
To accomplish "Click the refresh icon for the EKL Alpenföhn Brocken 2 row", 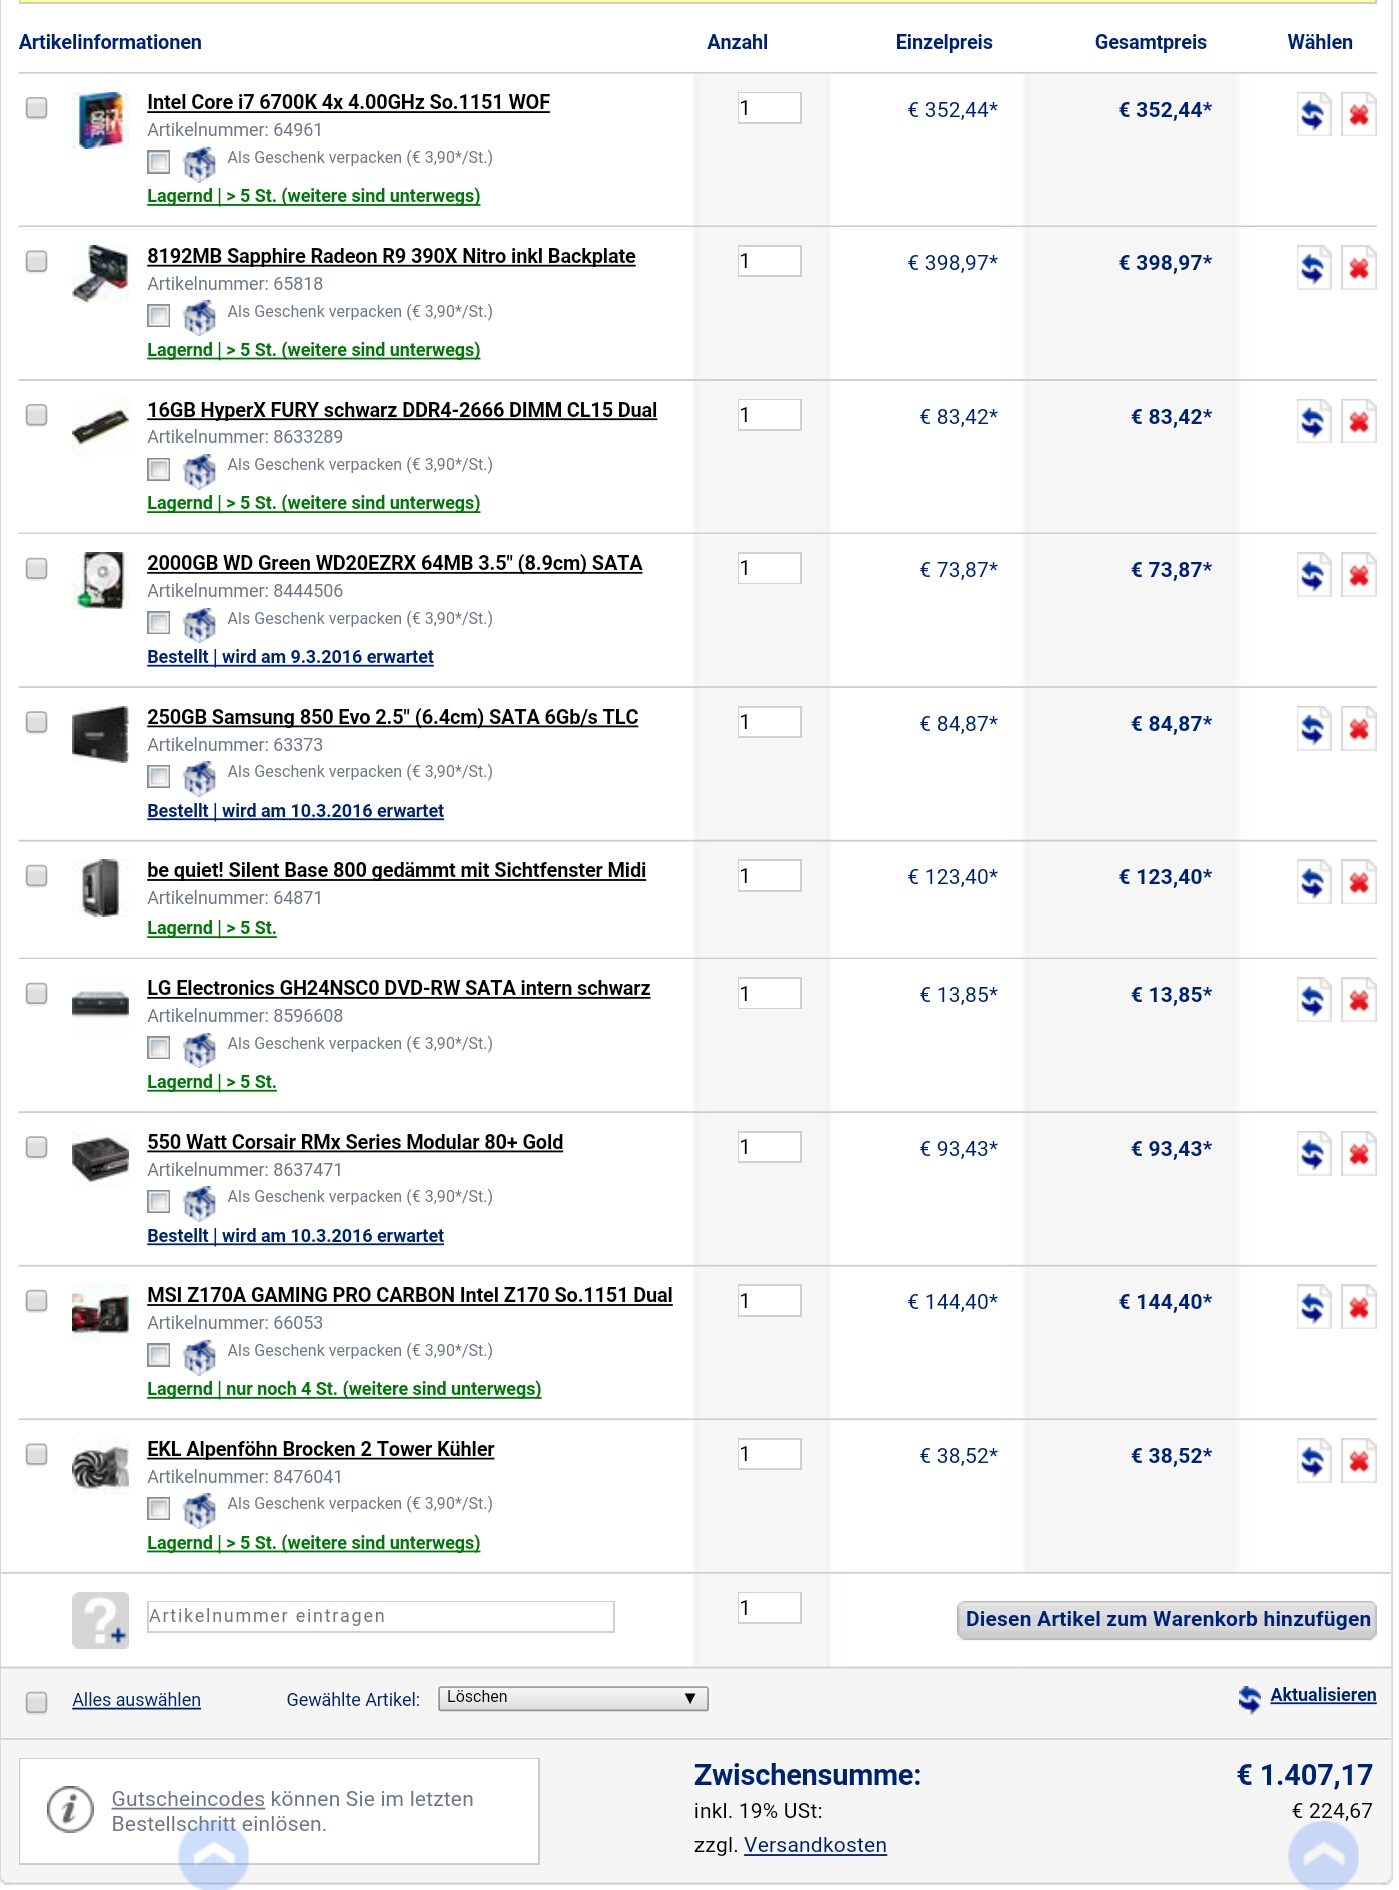I will (1313, 1460).
